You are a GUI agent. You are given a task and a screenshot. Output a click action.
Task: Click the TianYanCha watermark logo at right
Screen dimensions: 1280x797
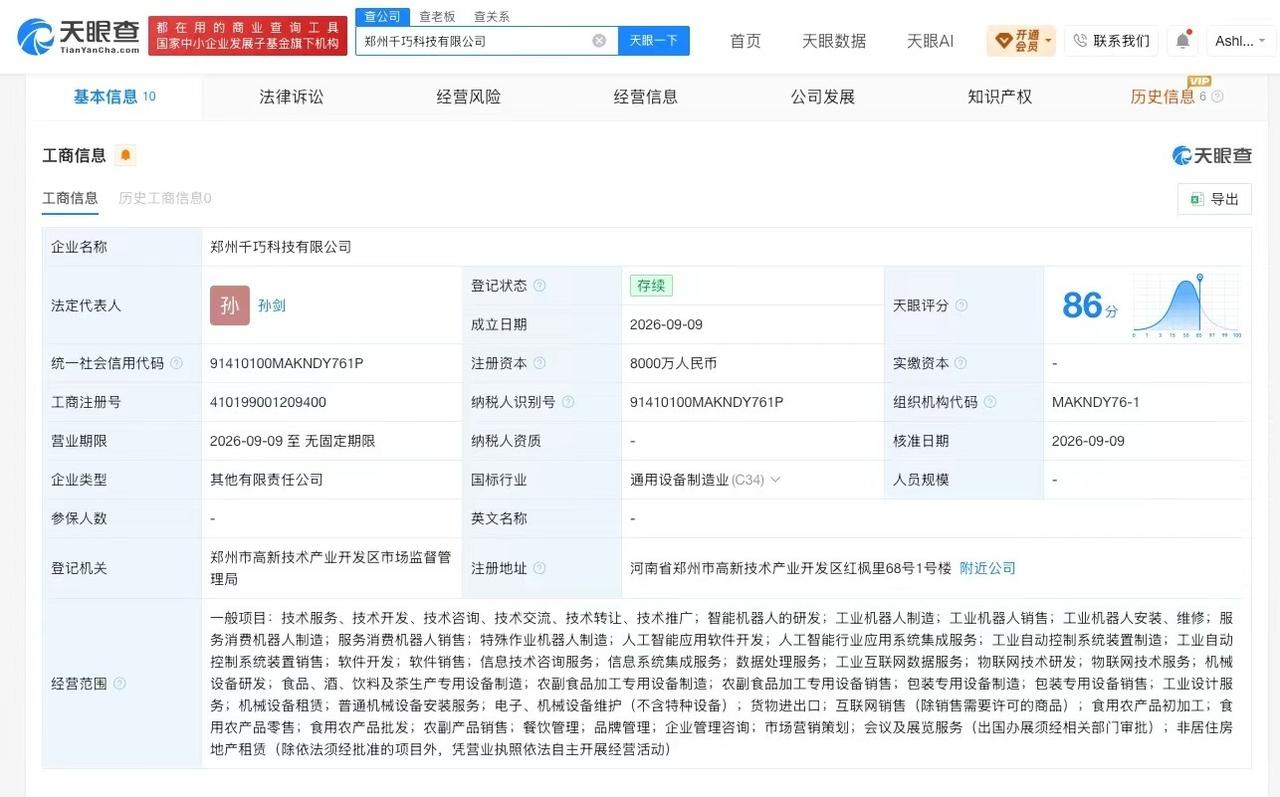(1212, 155)
